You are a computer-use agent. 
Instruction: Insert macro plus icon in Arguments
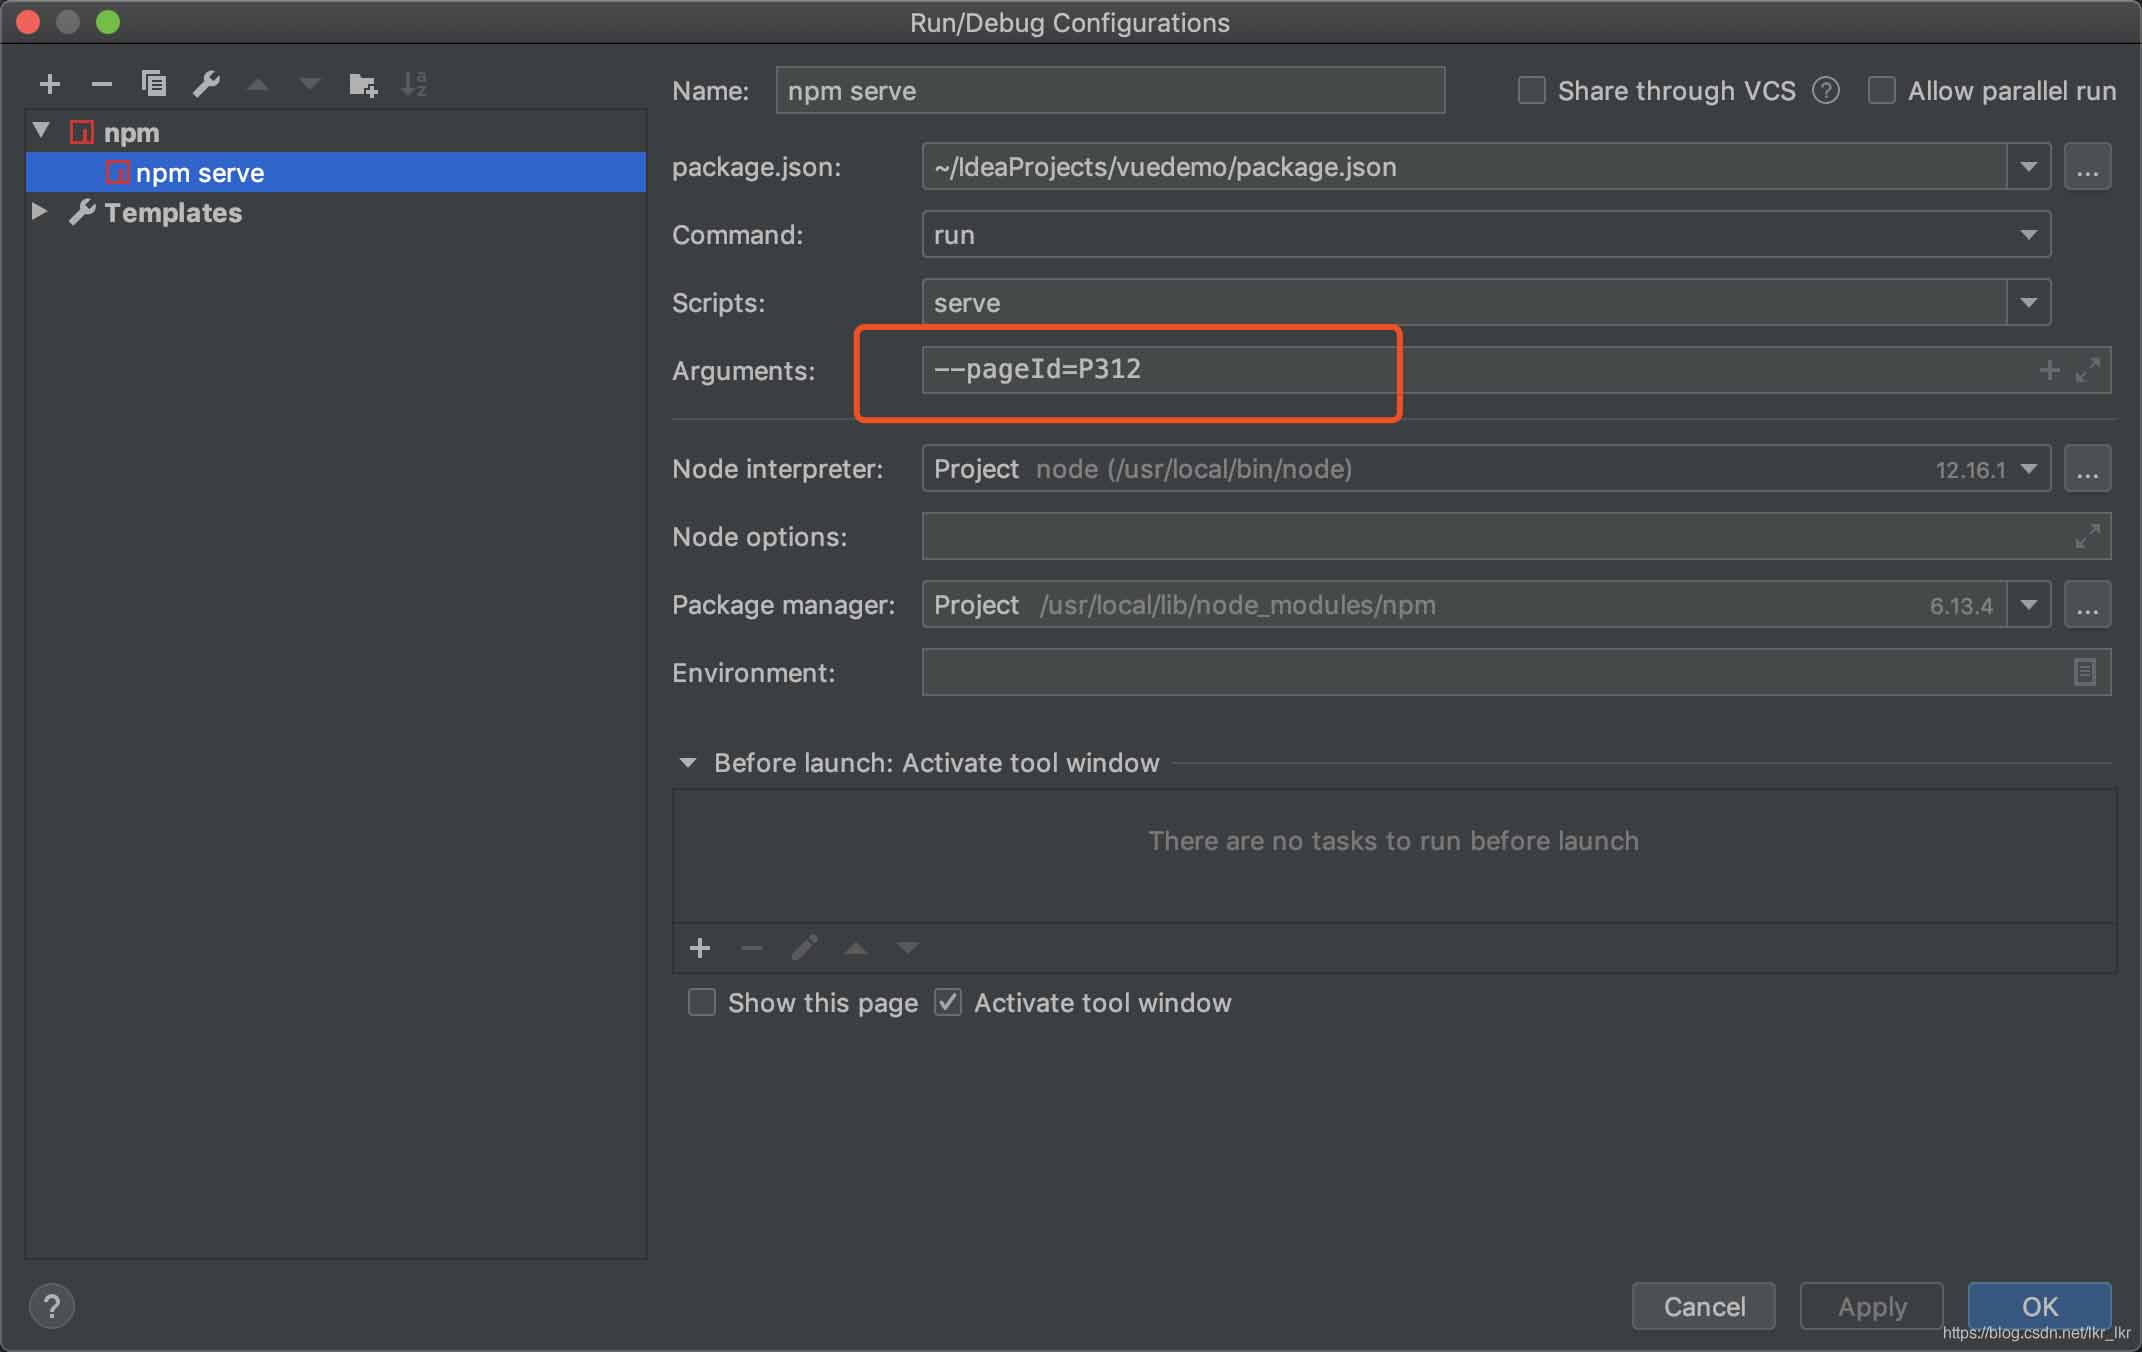2049,370
